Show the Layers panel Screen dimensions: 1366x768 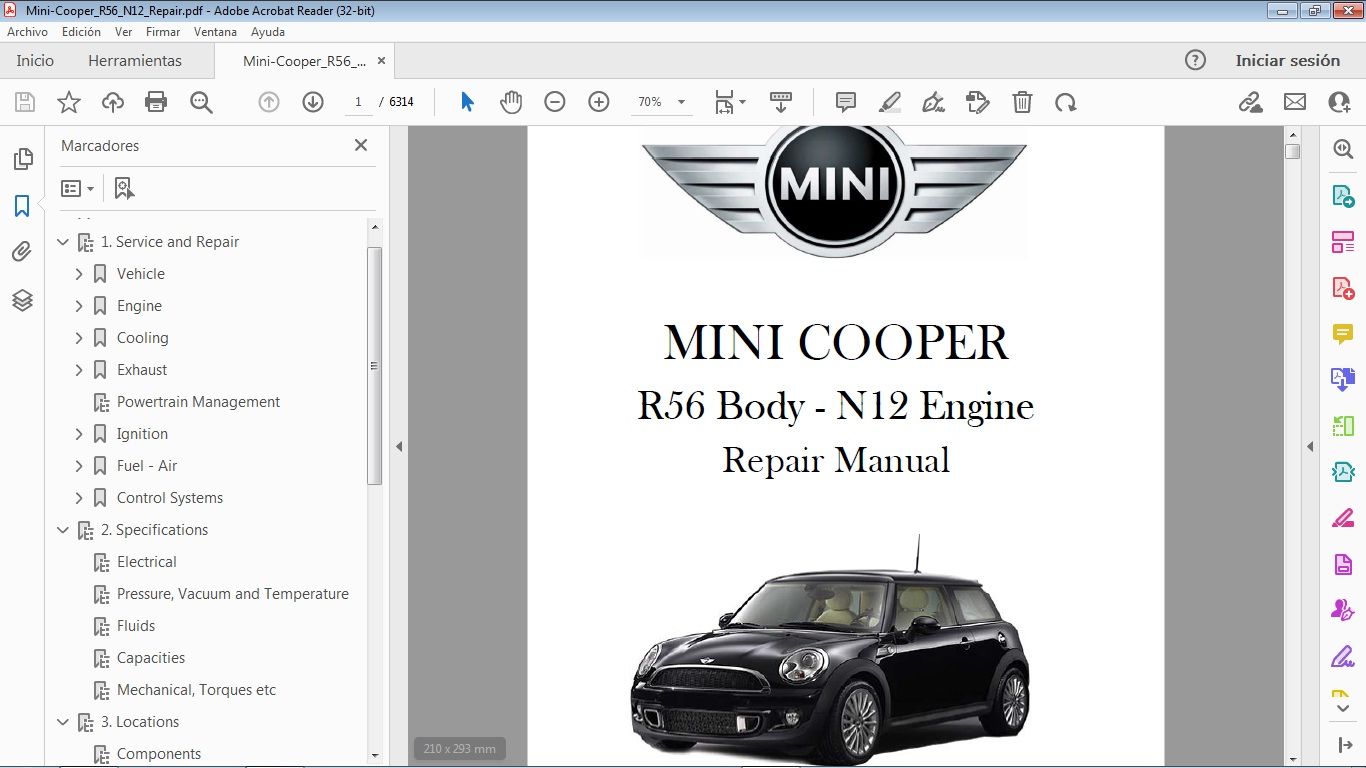23,300
